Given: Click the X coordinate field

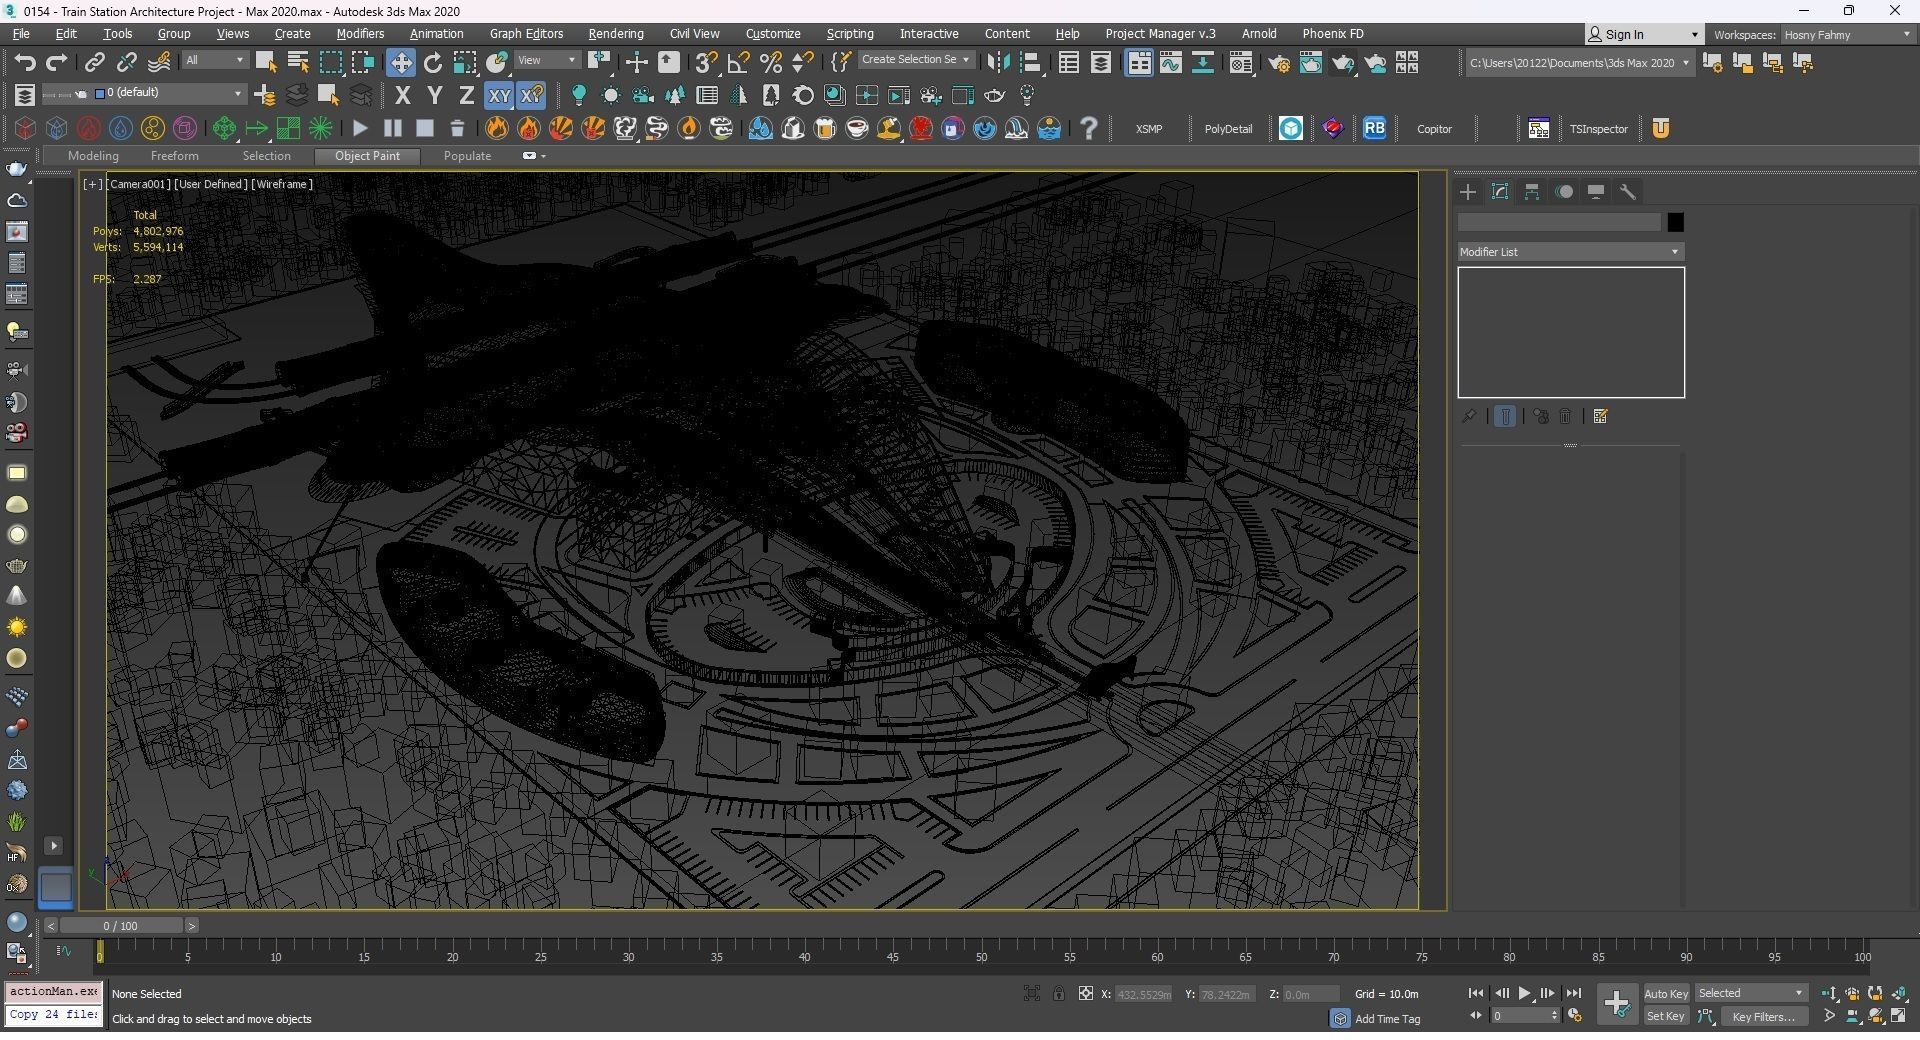Looking at the screenshot, I should (1143, 994).
